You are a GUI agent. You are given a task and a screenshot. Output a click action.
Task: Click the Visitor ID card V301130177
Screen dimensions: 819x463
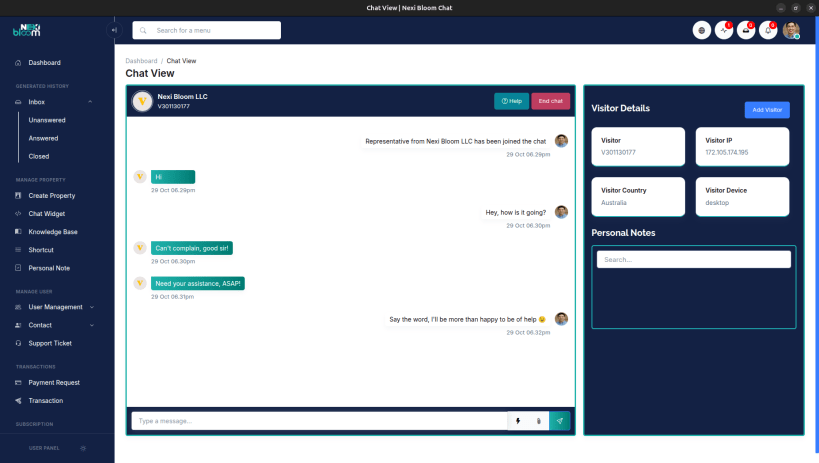click(x=638, y=147)
